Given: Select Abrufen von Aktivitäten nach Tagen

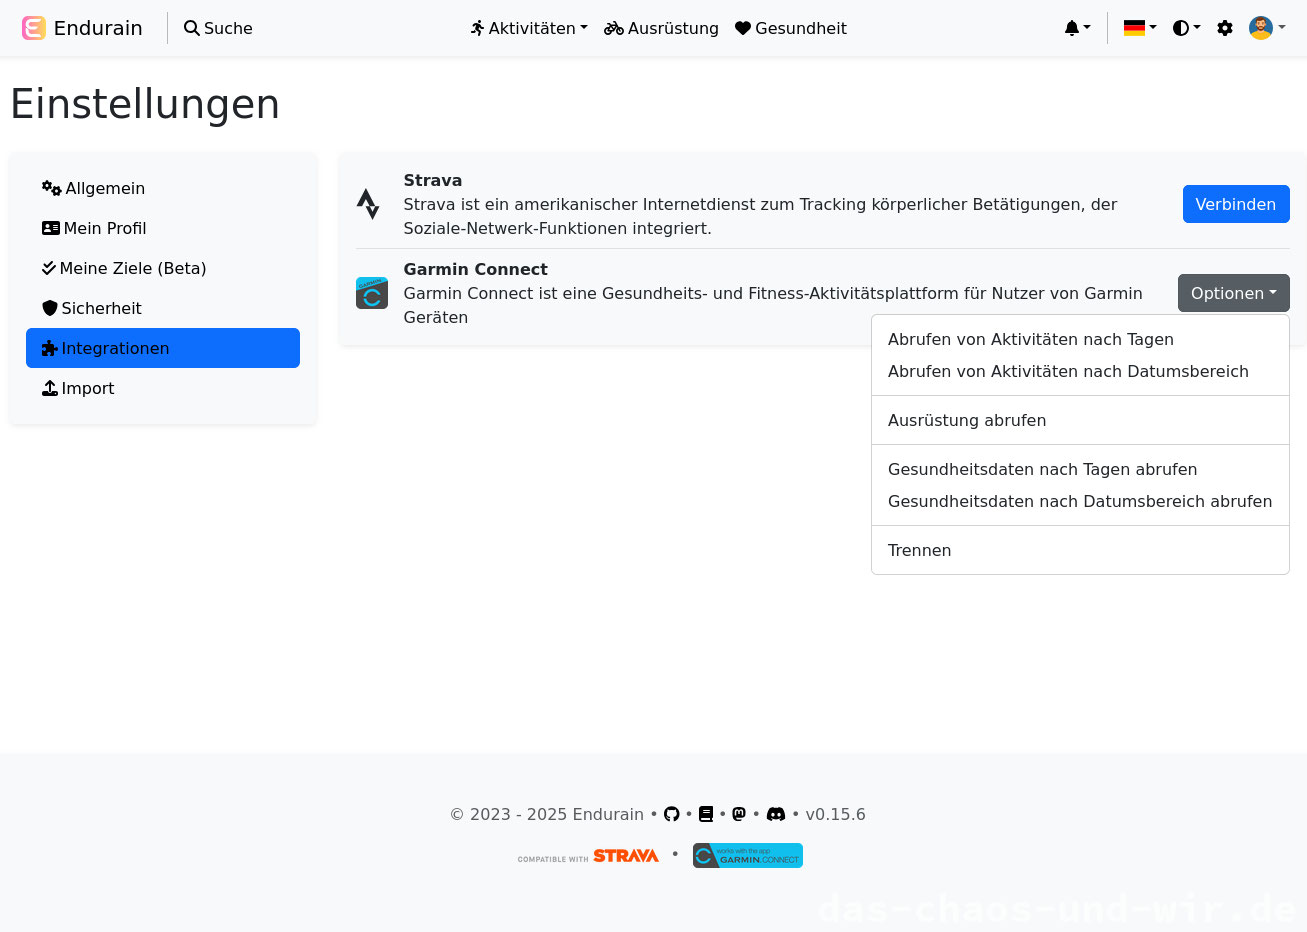Looking at the screenshot, I should 1030,339.
